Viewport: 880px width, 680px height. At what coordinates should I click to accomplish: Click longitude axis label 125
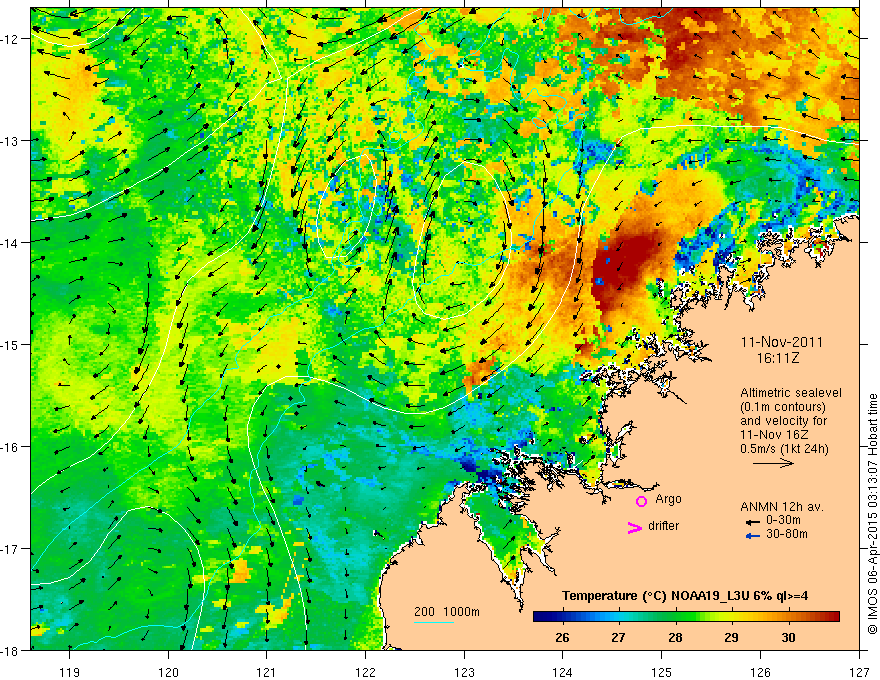pyautogui.click(x=662, y=672)
